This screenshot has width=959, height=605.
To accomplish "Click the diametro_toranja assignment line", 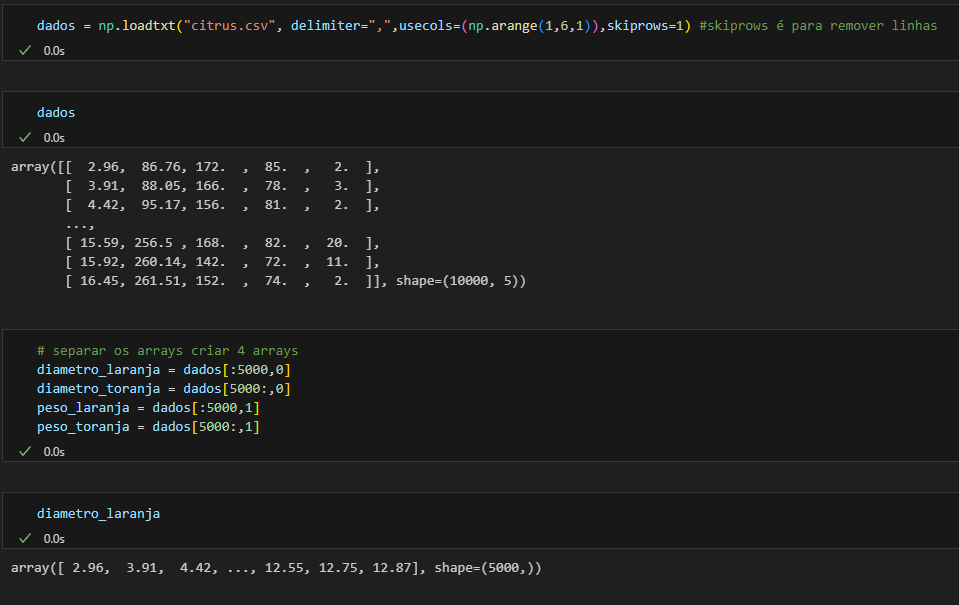I will click(x=164, y=388).
